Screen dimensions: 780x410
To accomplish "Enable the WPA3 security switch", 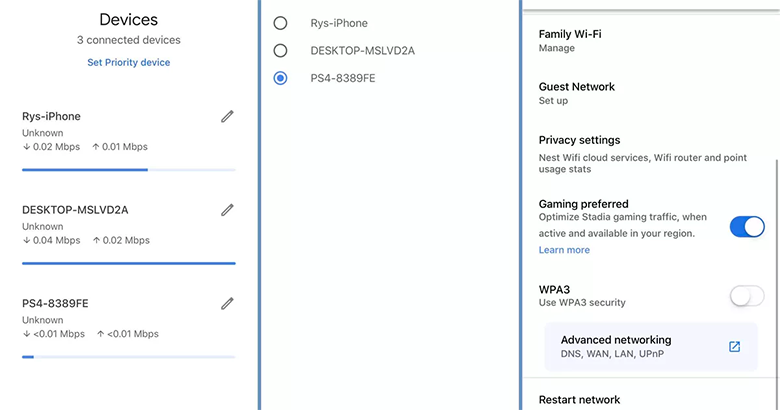I will pyautogui.click(x=747, y=295).
